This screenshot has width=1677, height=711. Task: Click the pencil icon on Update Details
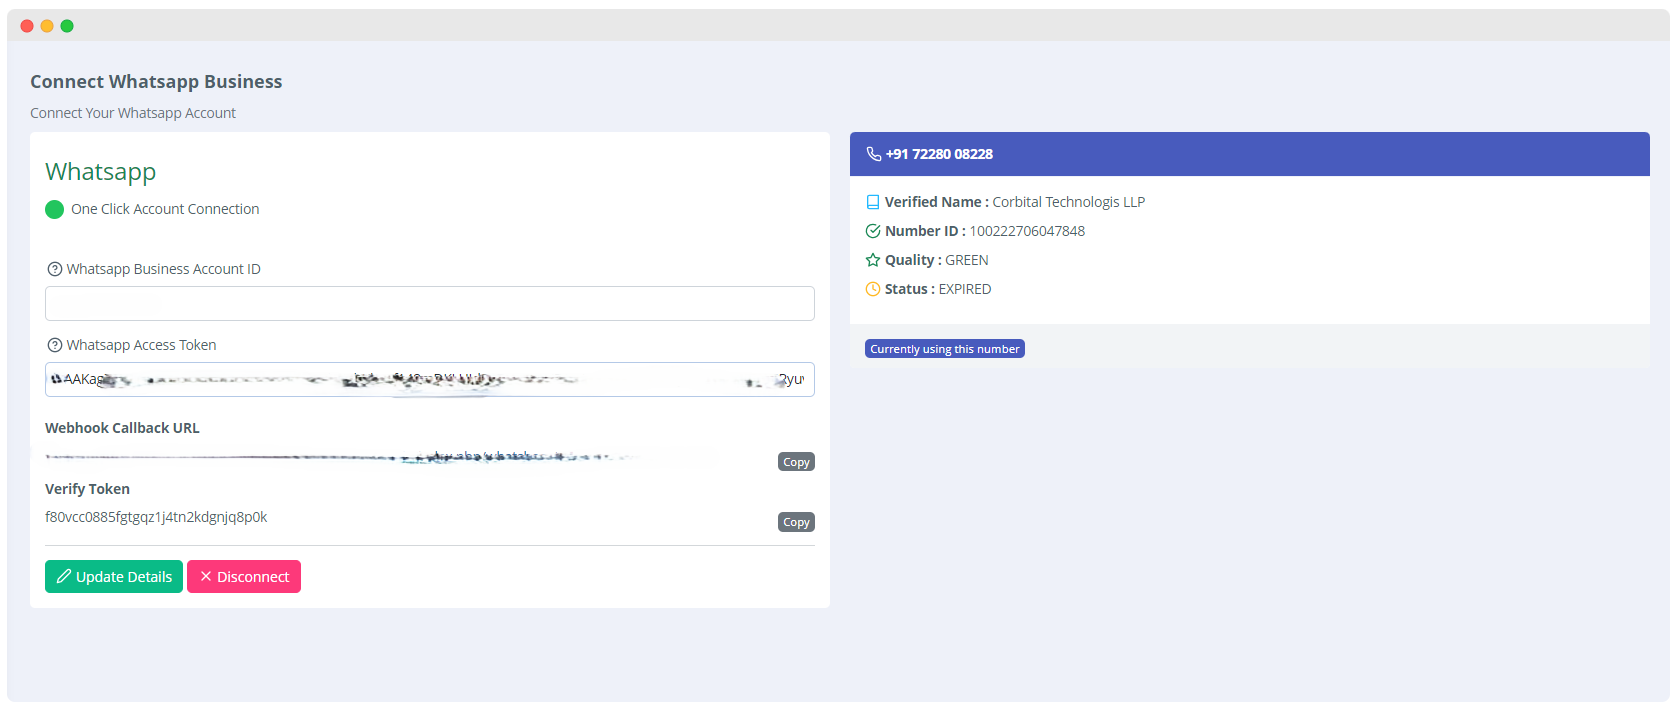point(64,576)
